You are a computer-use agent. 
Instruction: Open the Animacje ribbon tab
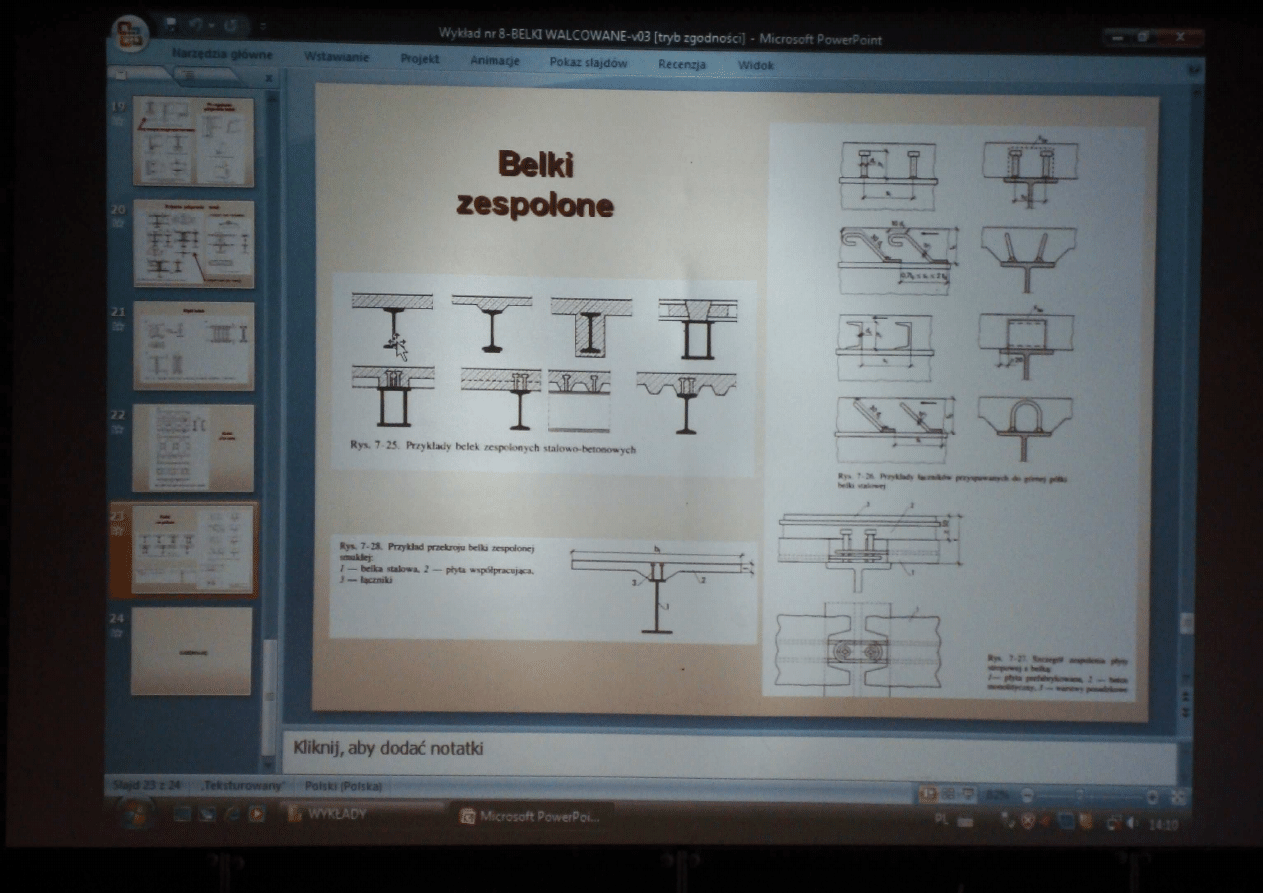495,60
